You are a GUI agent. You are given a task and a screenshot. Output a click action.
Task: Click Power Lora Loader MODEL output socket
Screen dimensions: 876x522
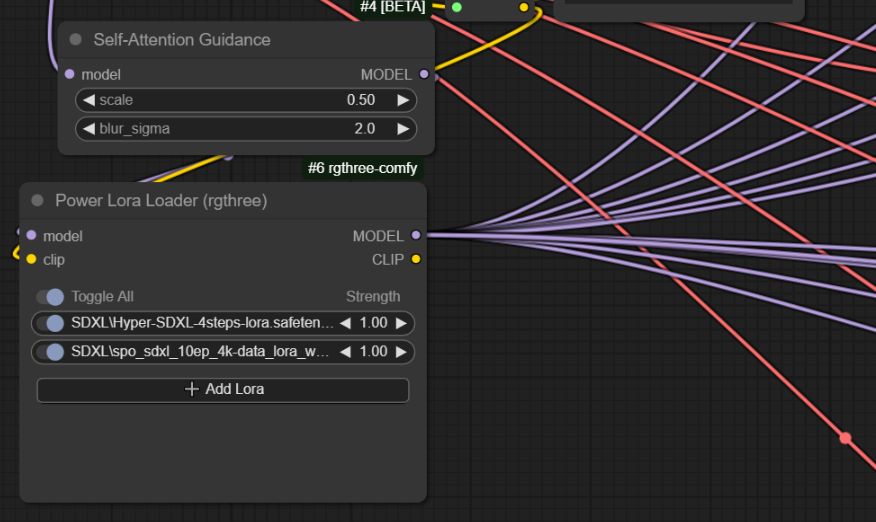pos(416,235)
